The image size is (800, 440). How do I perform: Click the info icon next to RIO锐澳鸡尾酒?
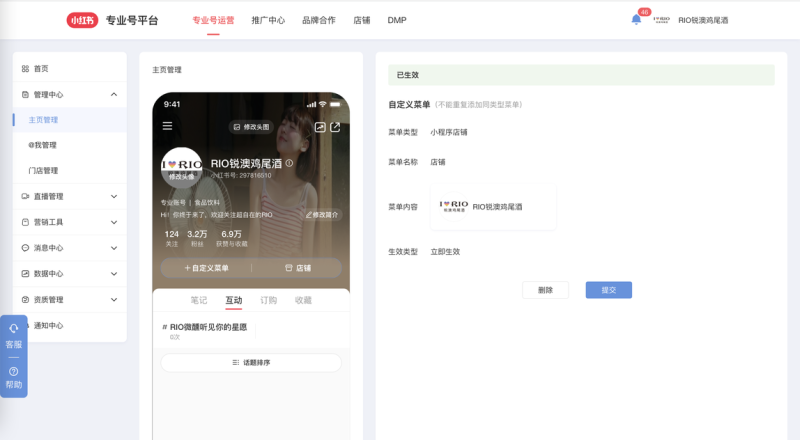pyautogui.click(x=289, y=163)
